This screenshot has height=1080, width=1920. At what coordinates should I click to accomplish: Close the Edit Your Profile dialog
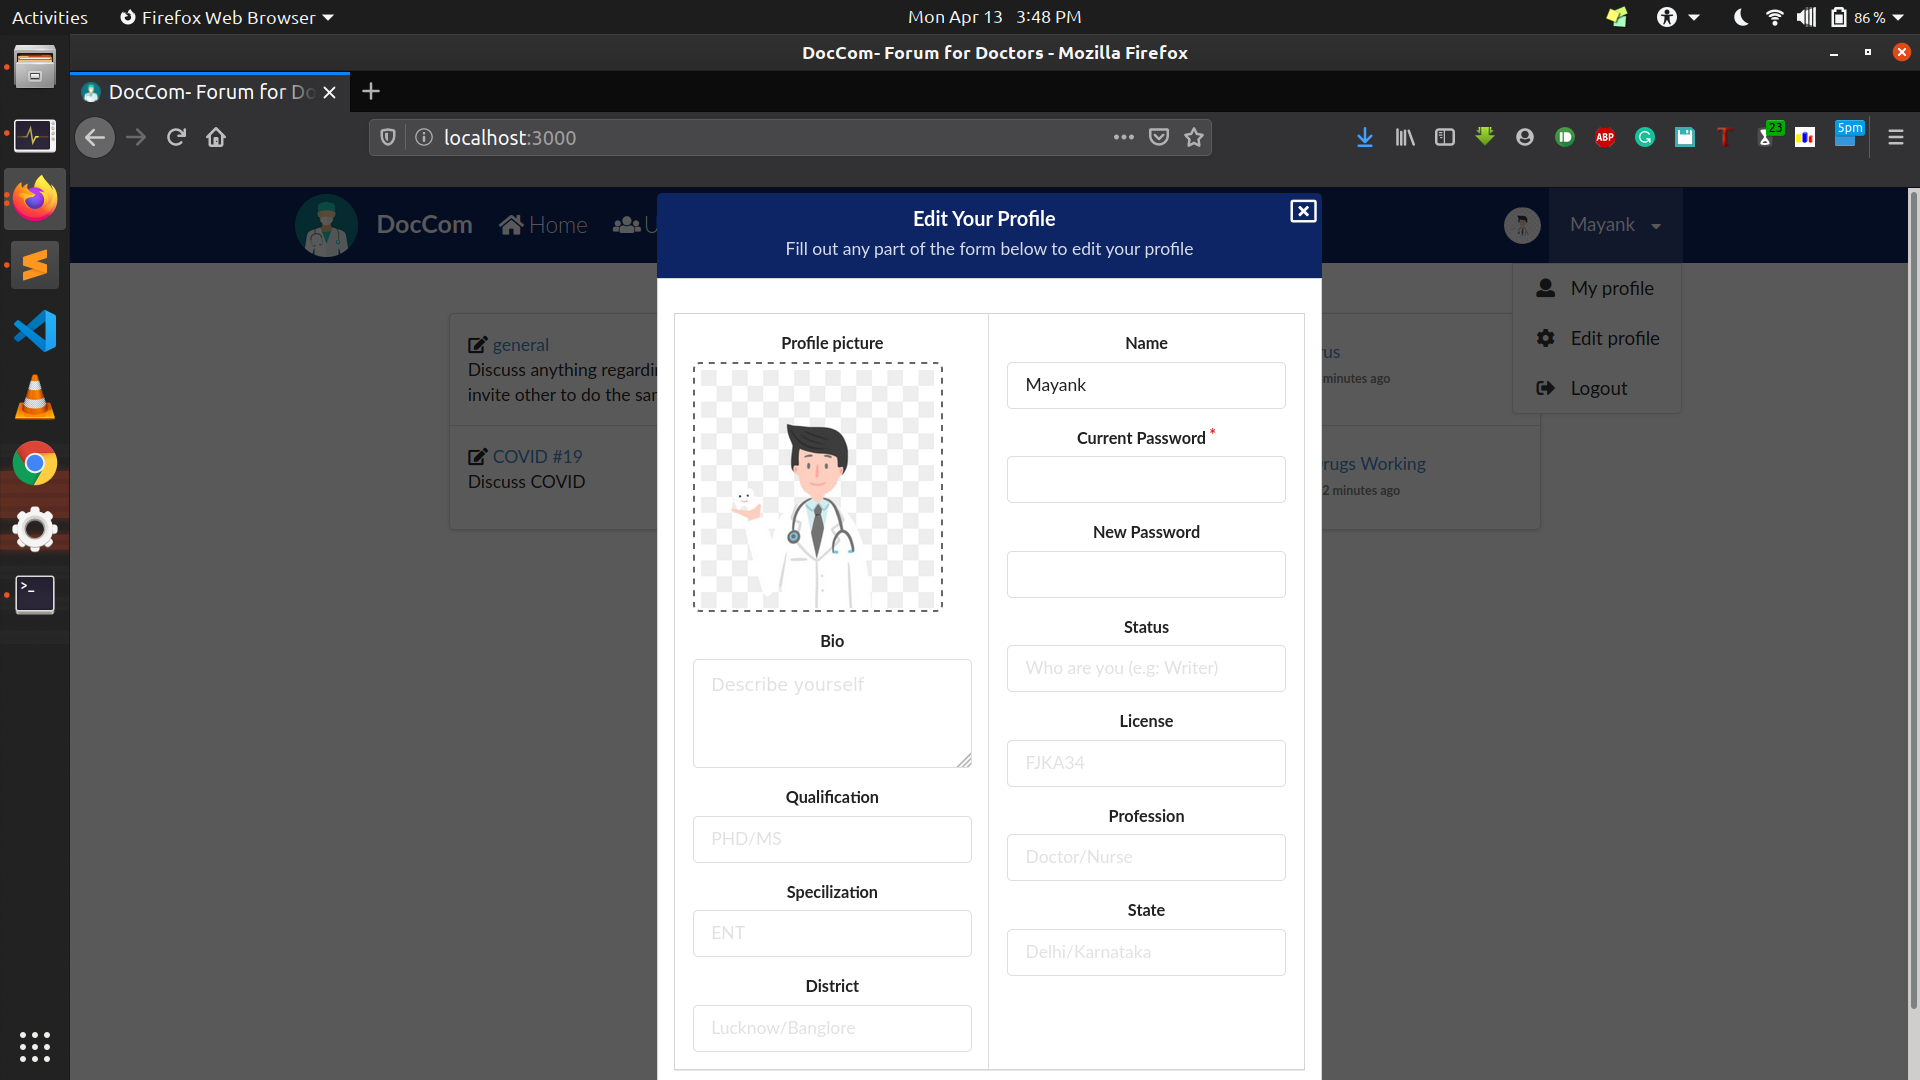click(1302, 211)
